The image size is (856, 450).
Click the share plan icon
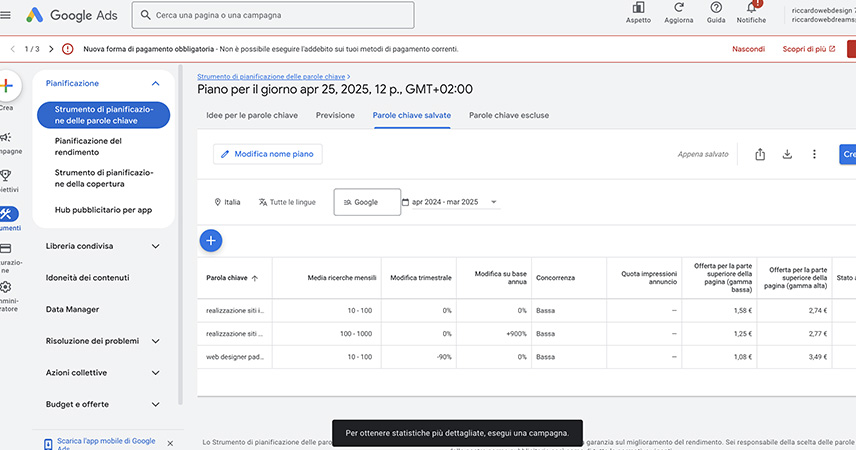760,154
